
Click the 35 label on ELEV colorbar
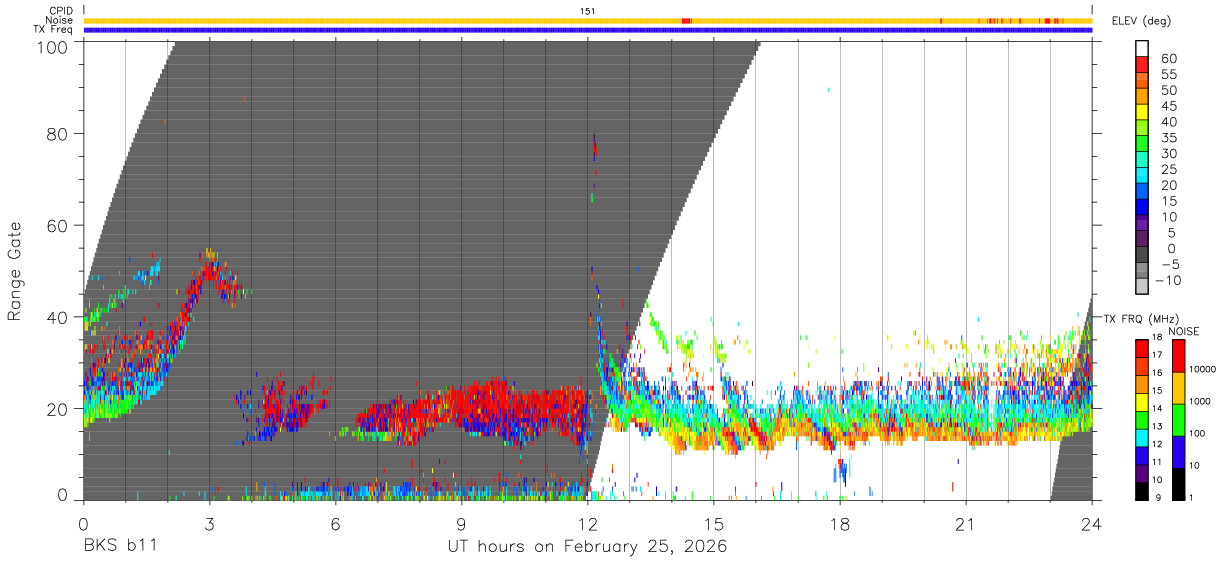click(1167, 138)
